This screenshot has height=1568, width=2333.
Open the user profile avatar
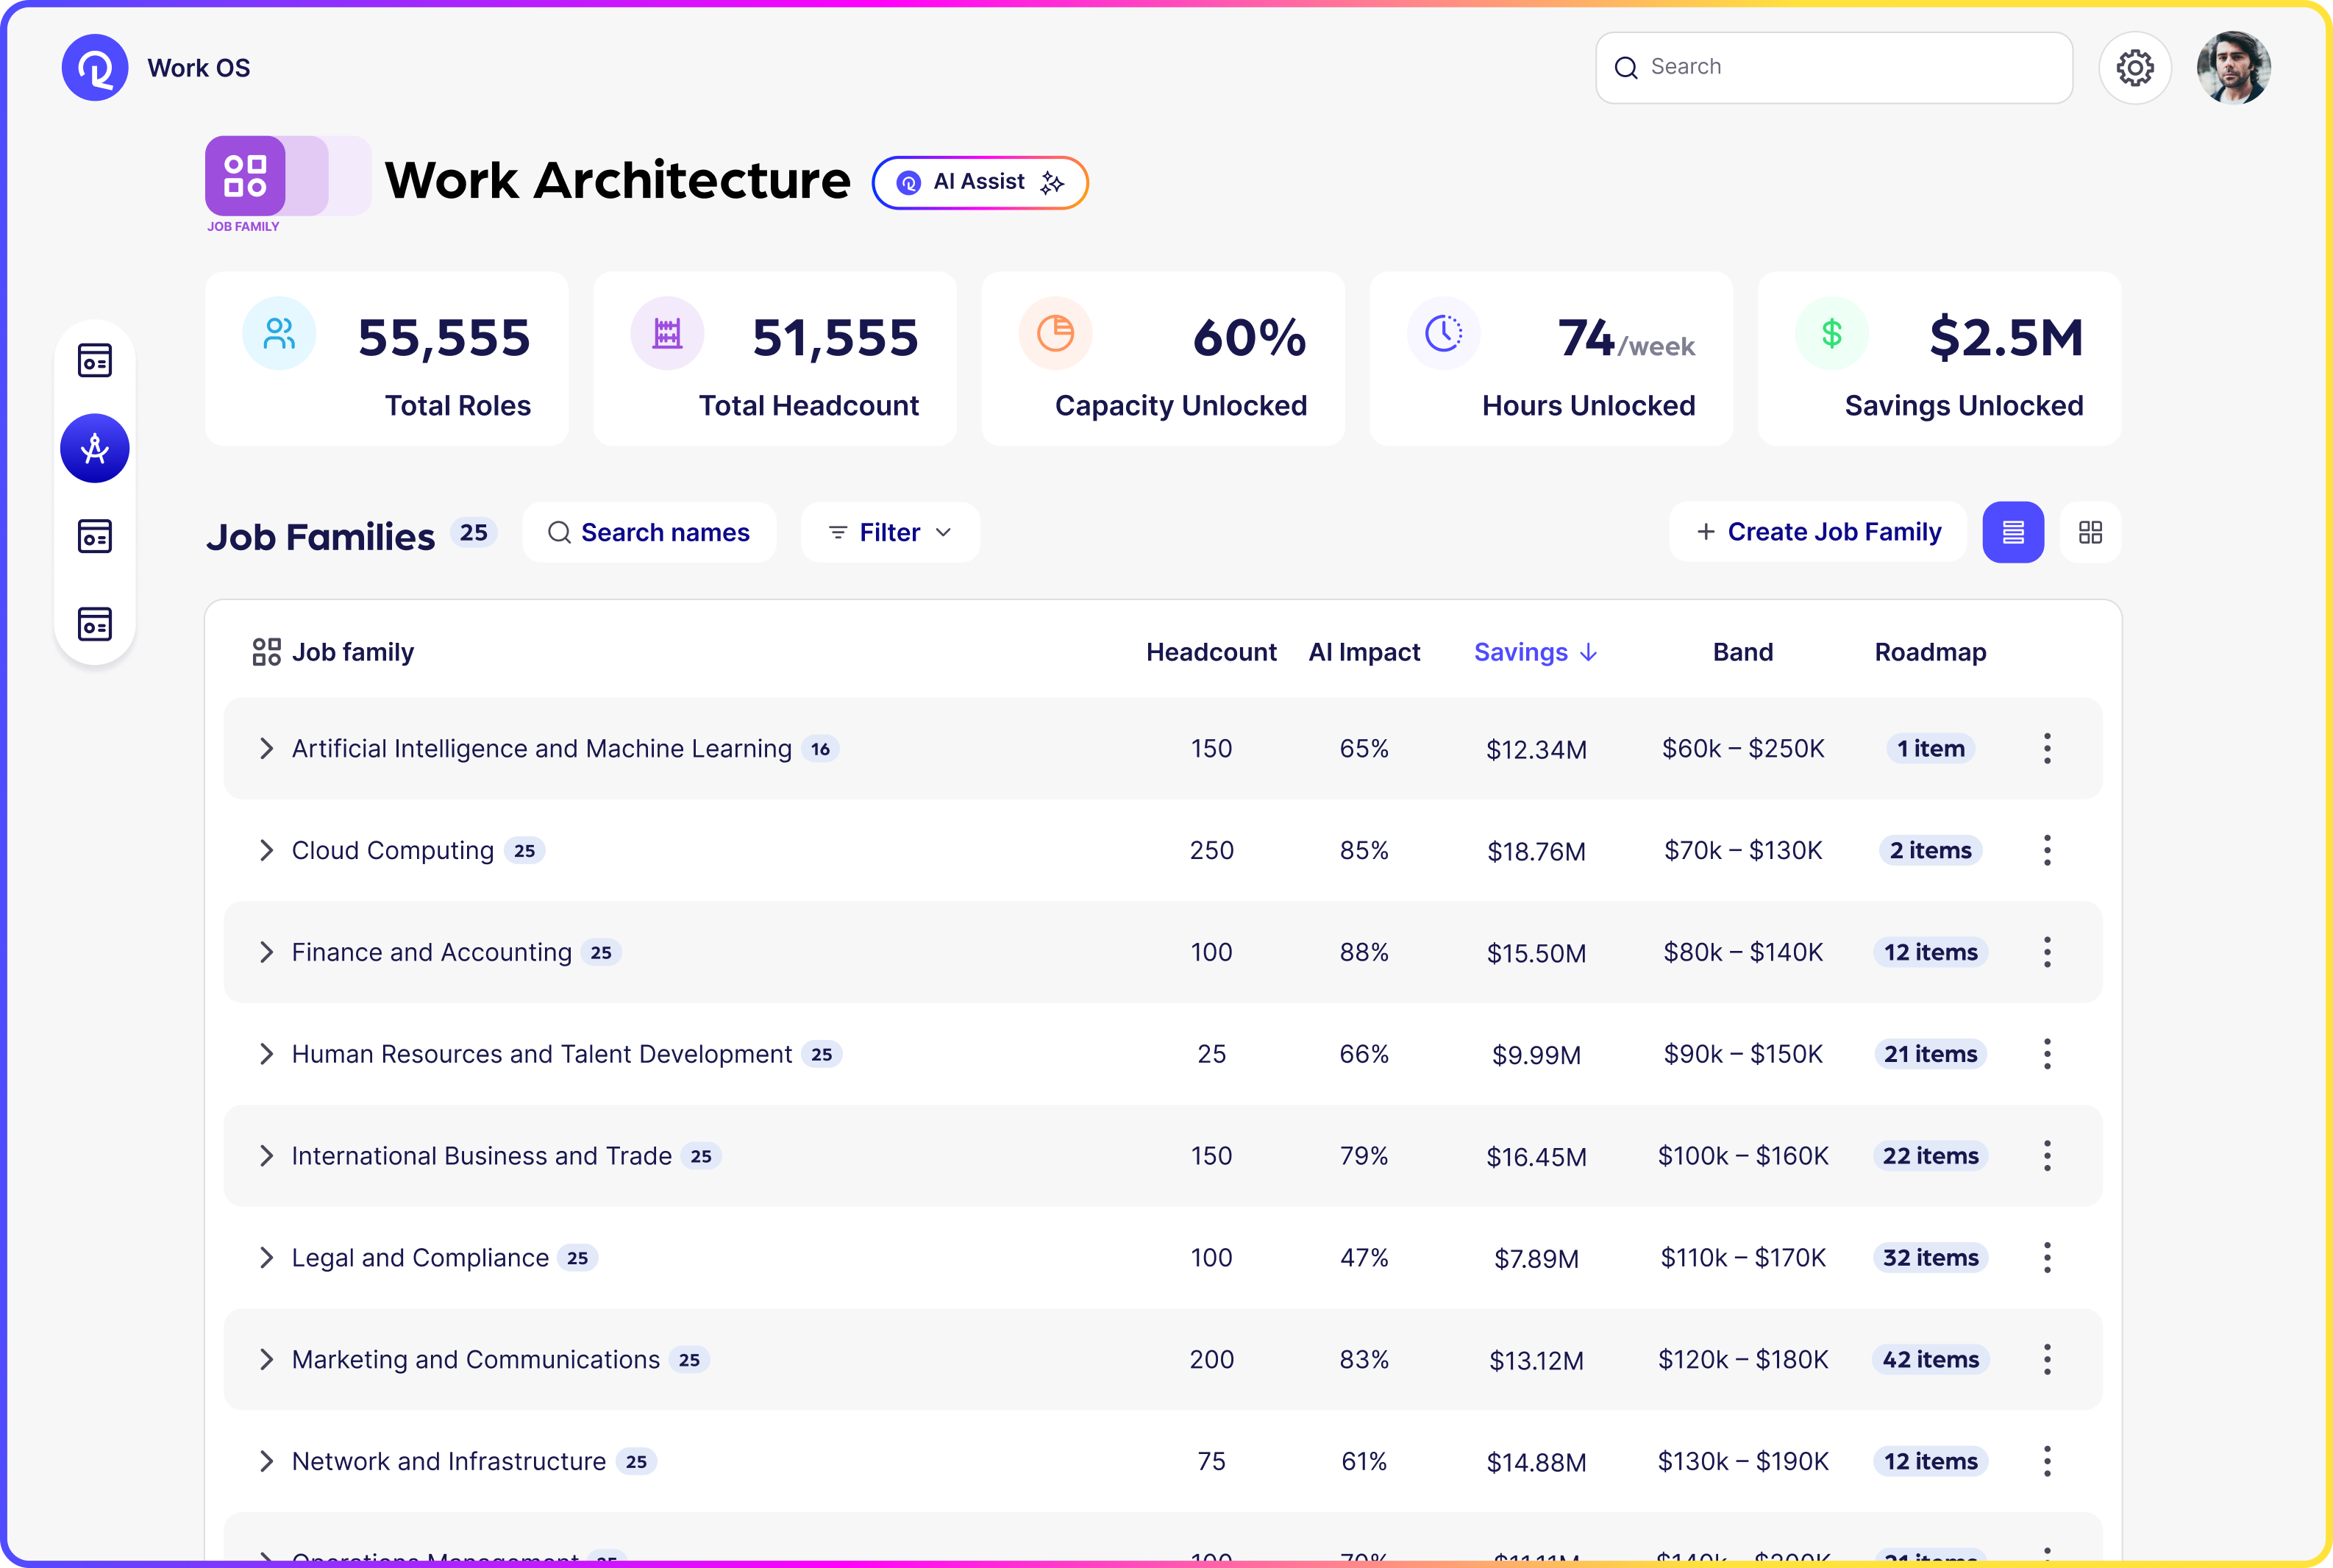pos(2233,68)
